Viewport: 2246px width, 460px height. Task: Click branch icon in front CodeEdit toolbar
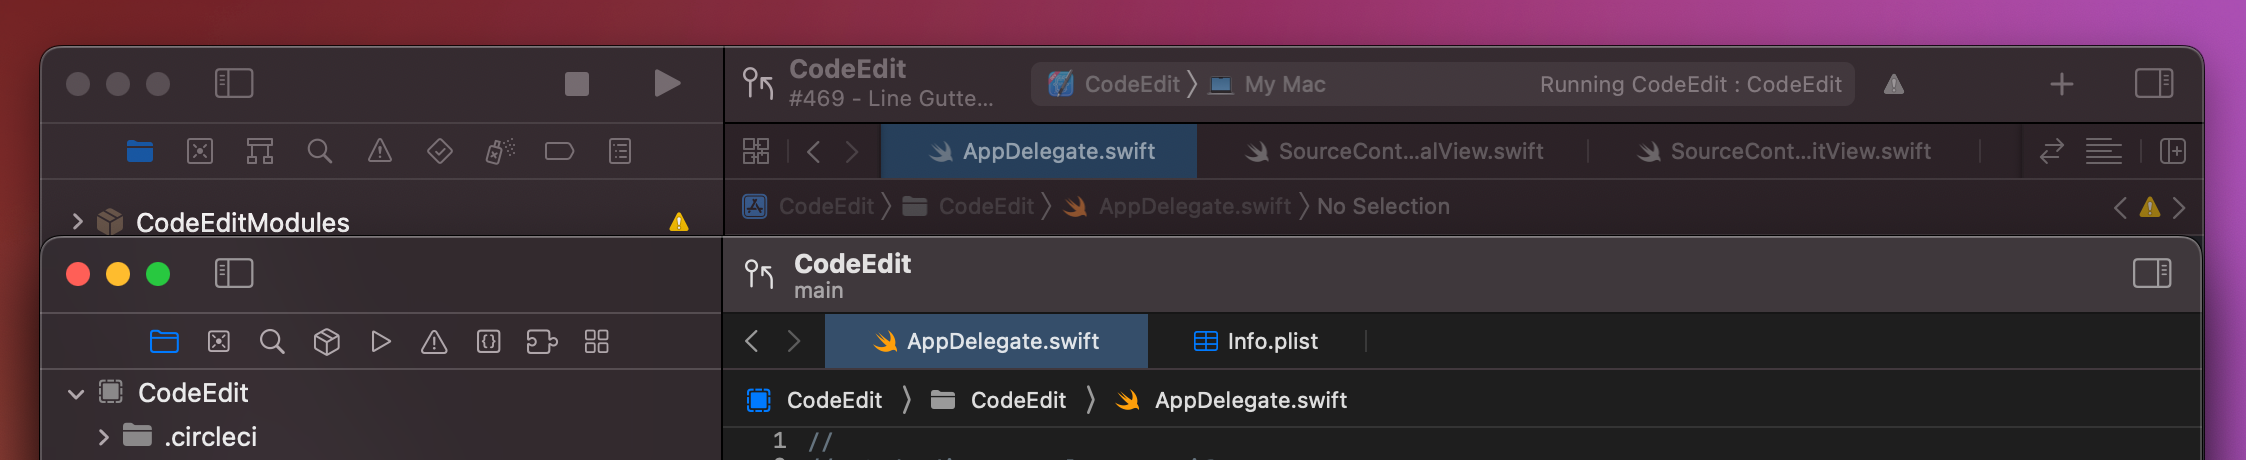759,274
